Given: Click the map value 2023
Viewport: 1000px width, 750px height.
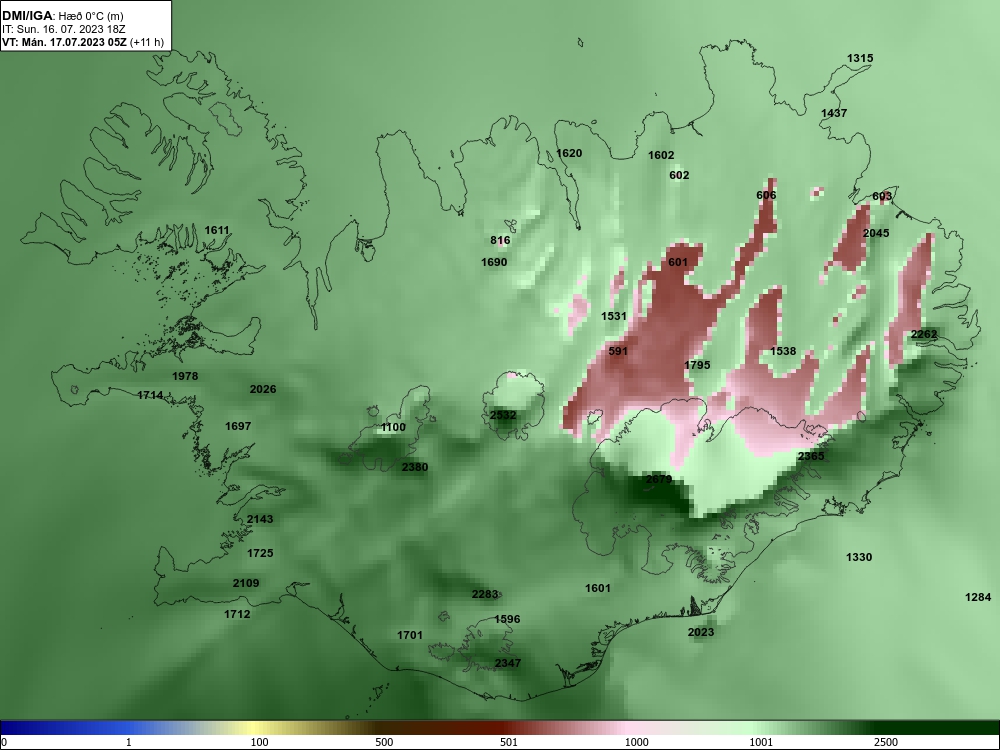Looking at the screenshot, I should (x=701, y=632).
